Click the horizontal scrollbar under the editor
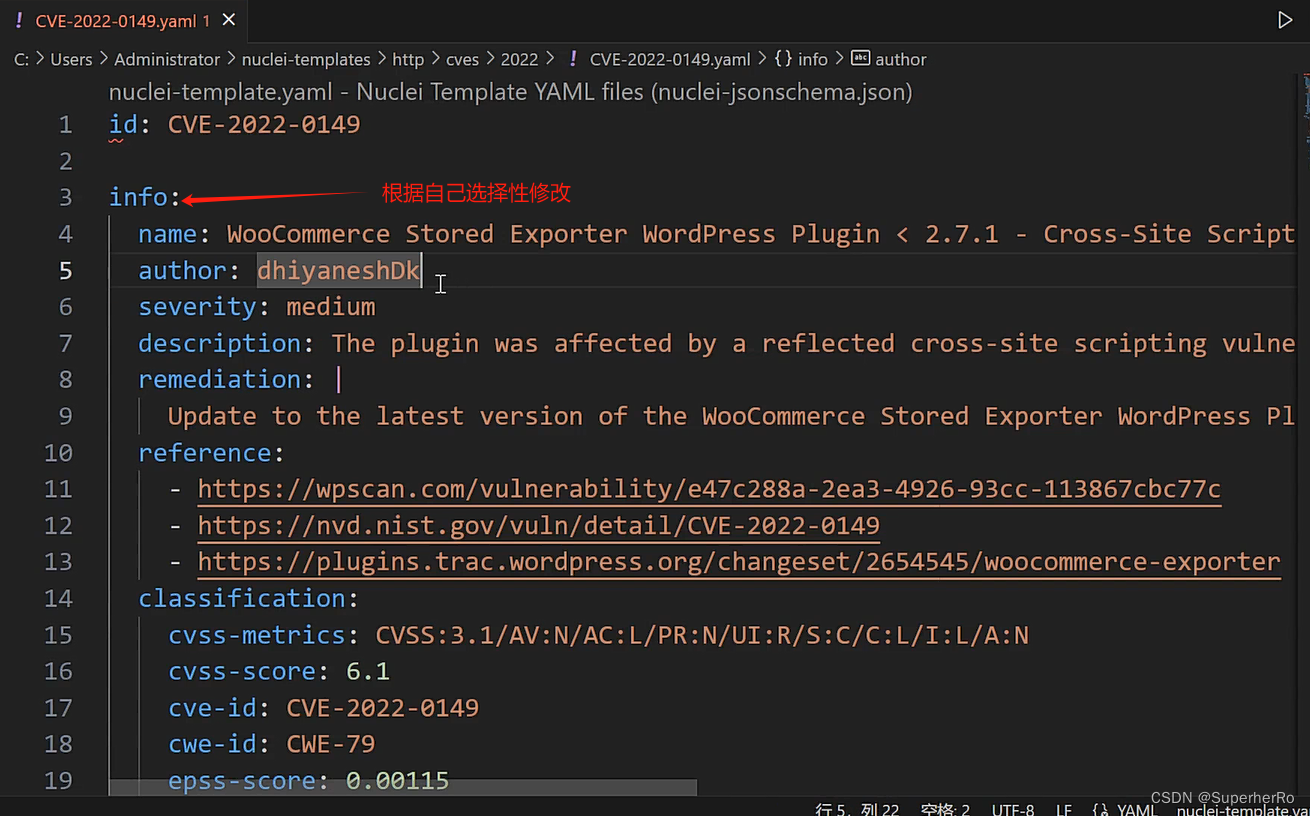 (x=403, y=788)
